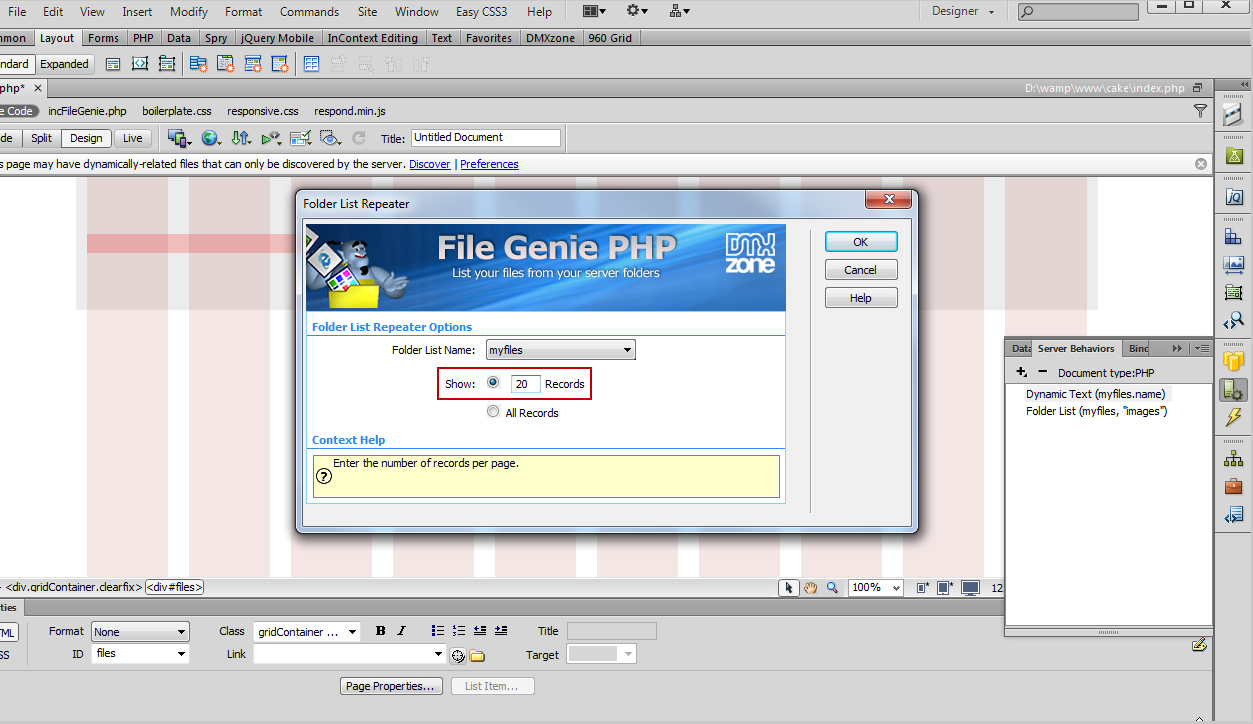
Task: Open the Layout menu dropdown in menu bar
Action: click(594, 11)
